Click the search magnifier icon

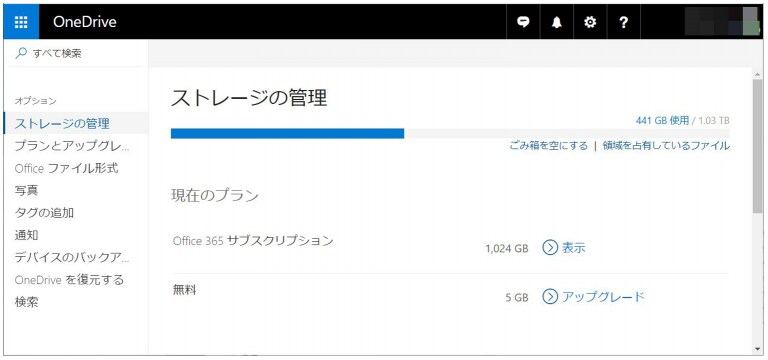tap(21, 53)
